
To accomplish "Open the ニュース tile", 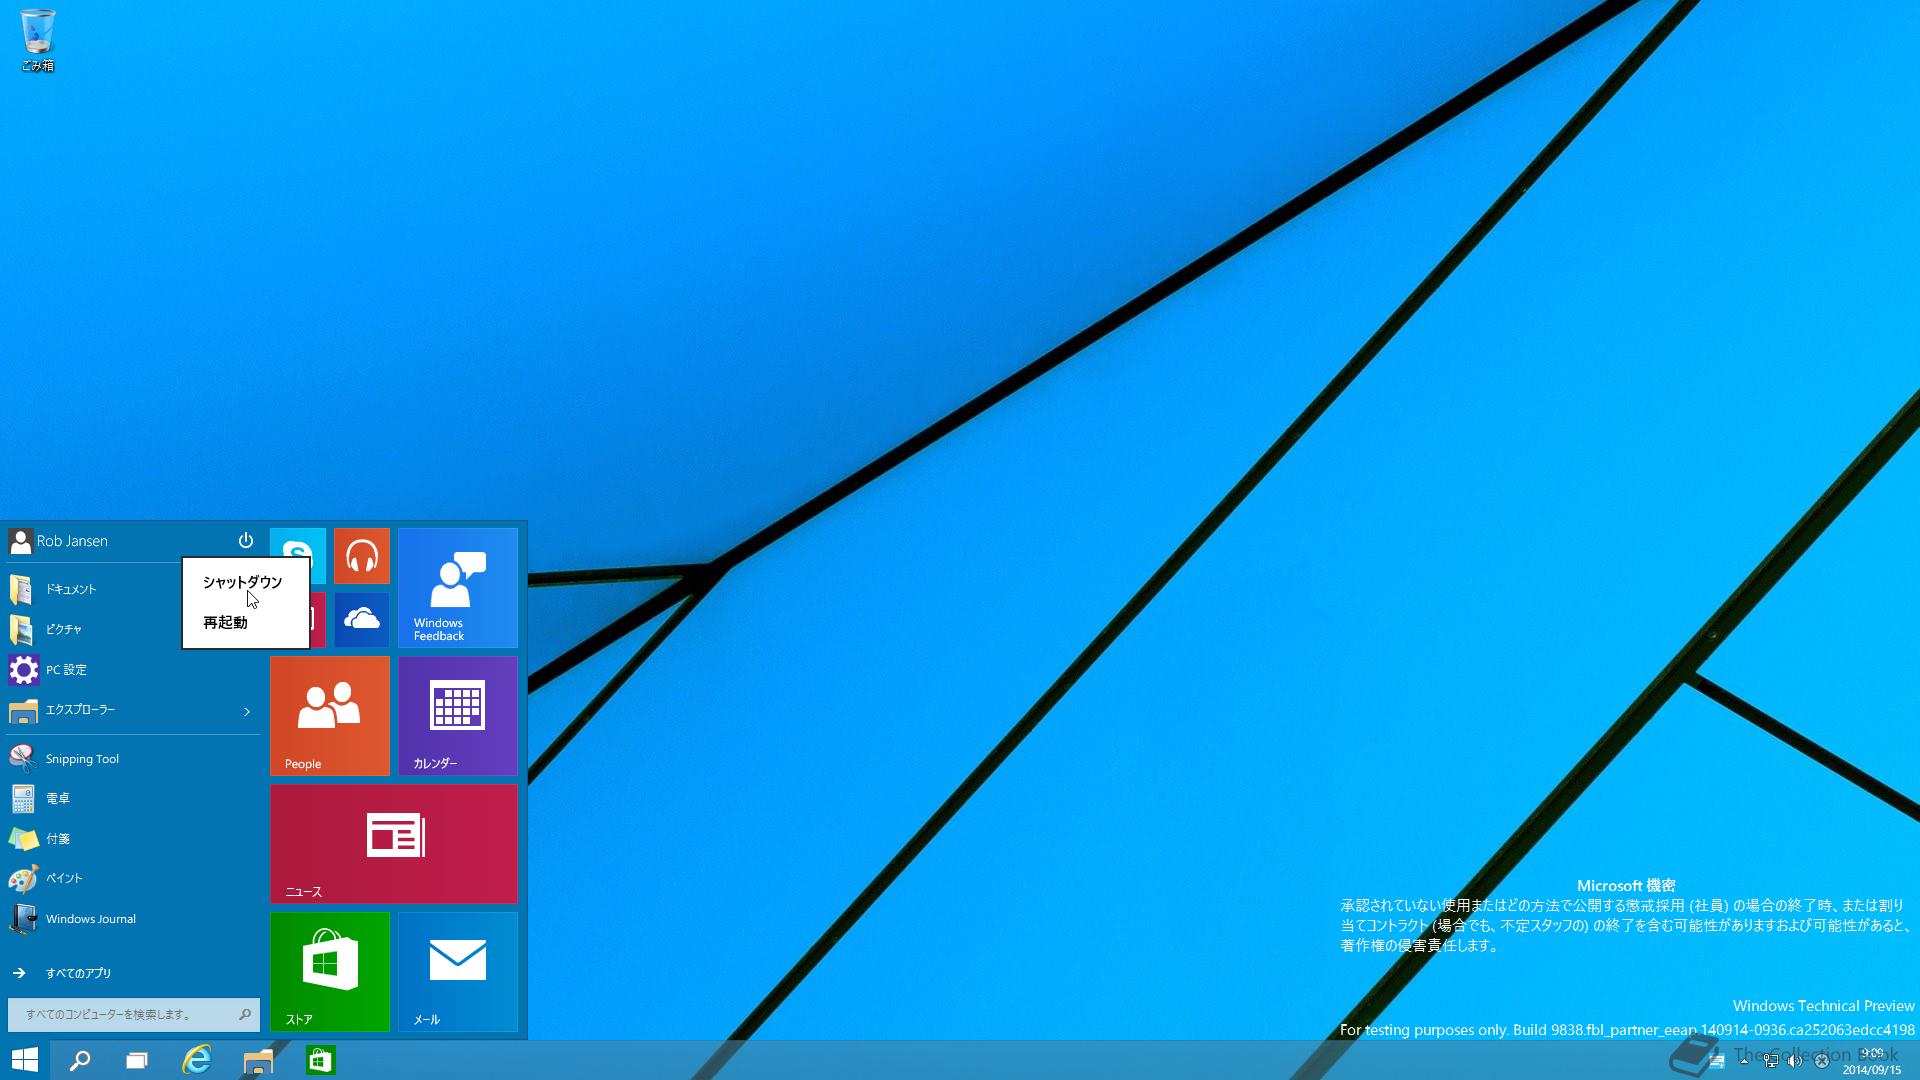I will coord(394,844).
